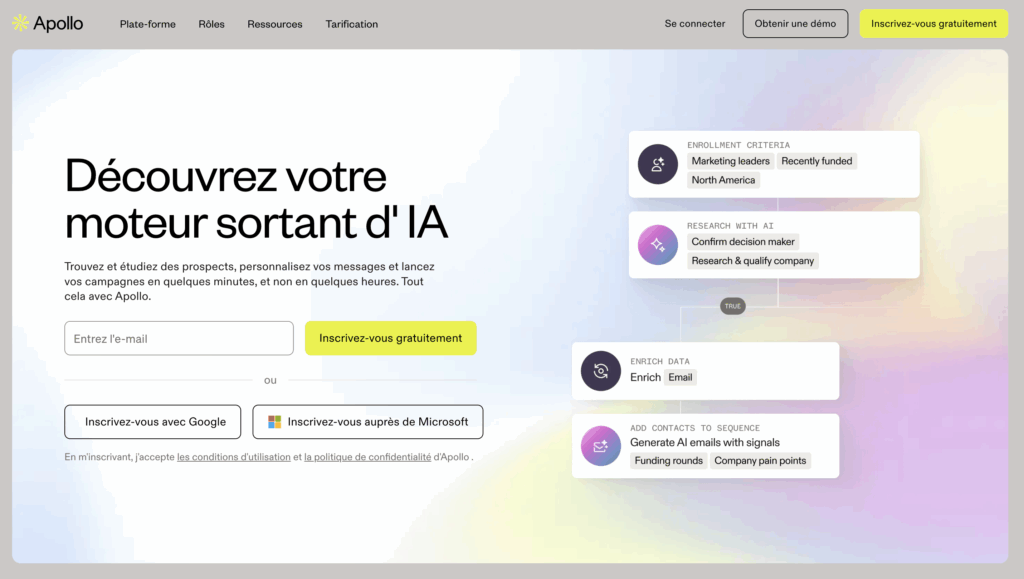Go to the Tarification page
The height and width of the screenshot is (579, 1024).
[352, 24]
